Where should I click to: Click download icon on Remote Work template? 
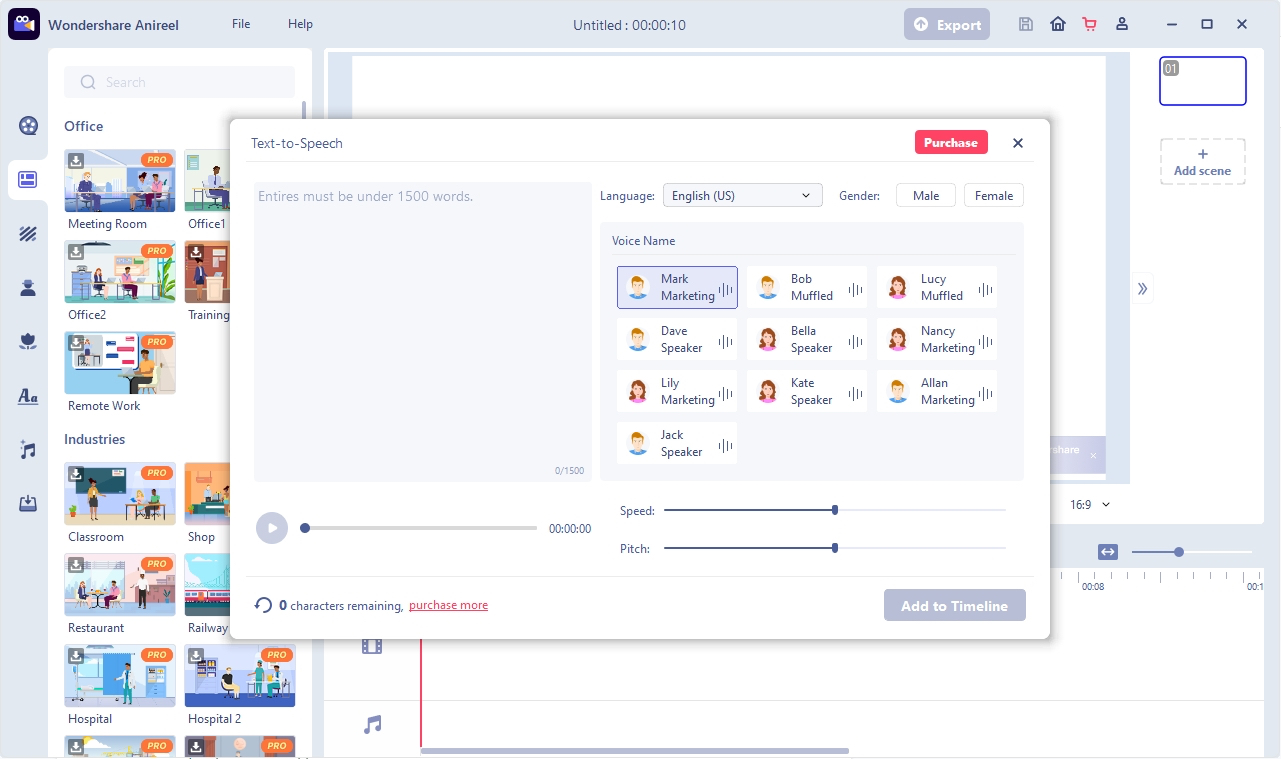click(x=76, y=343)
